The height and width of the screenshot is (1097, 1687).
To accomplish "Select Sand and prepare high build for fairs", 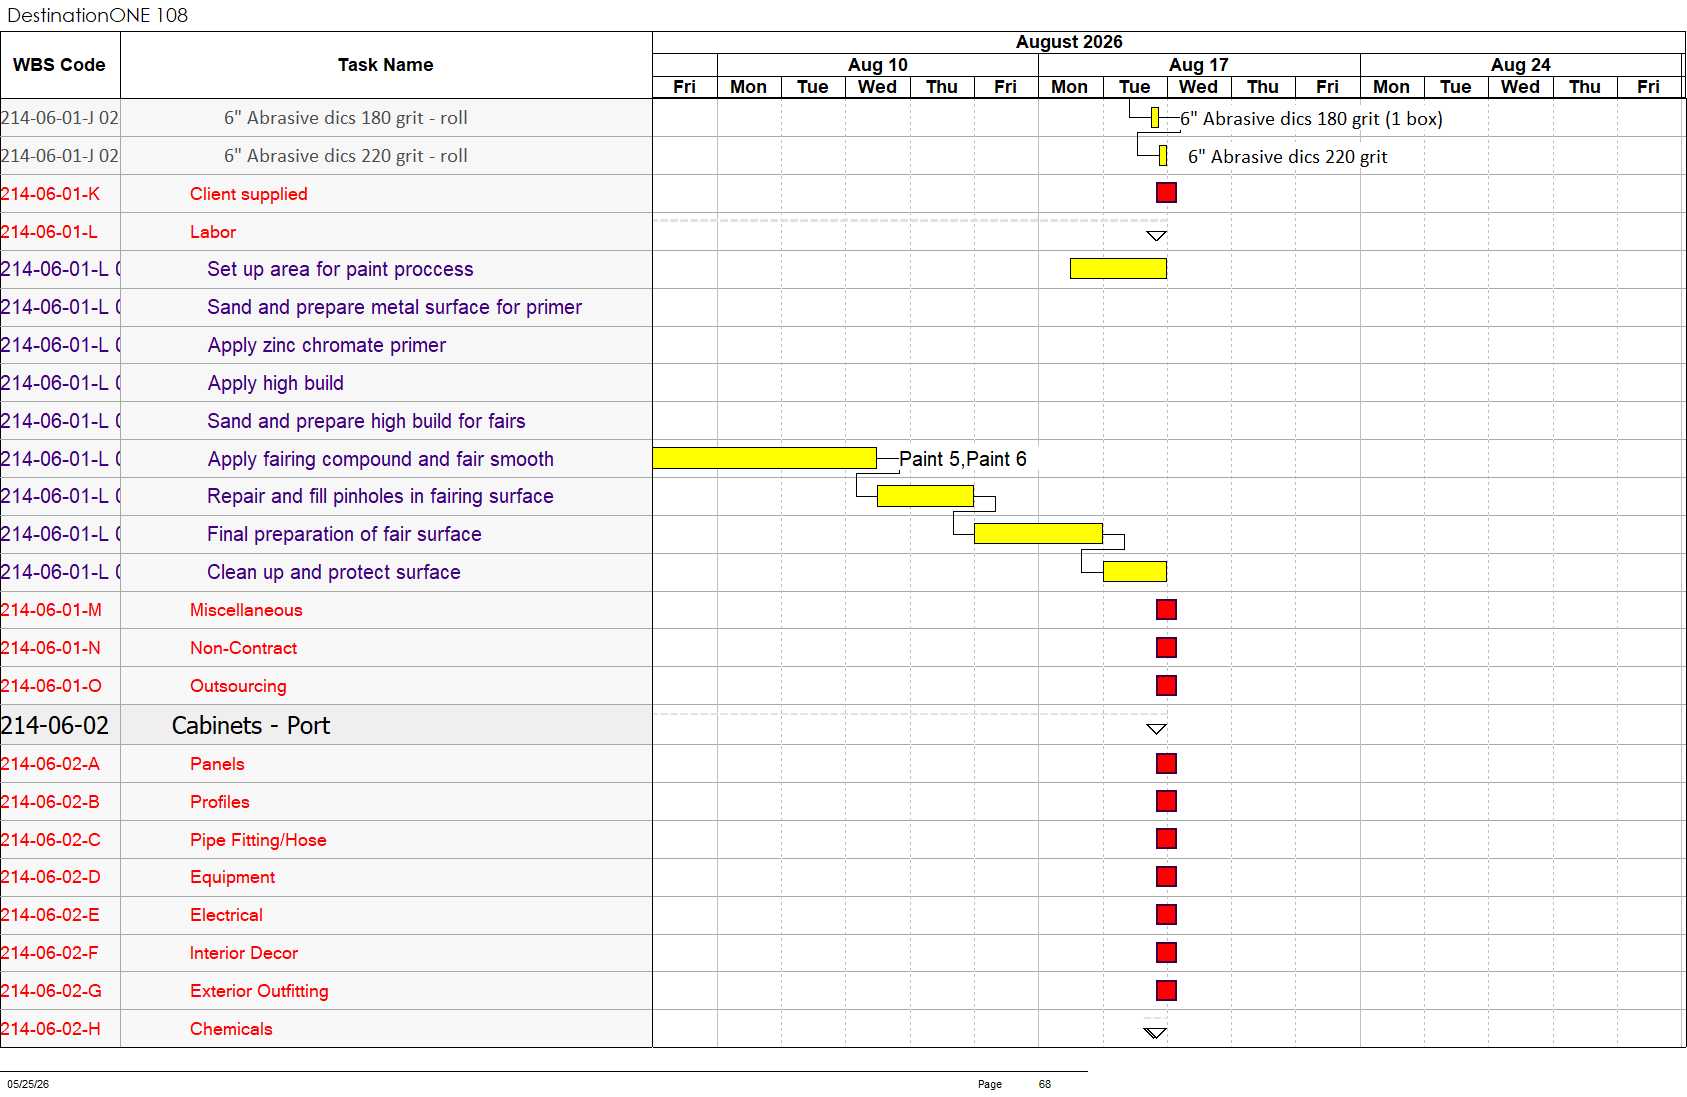I will point(366,421).
